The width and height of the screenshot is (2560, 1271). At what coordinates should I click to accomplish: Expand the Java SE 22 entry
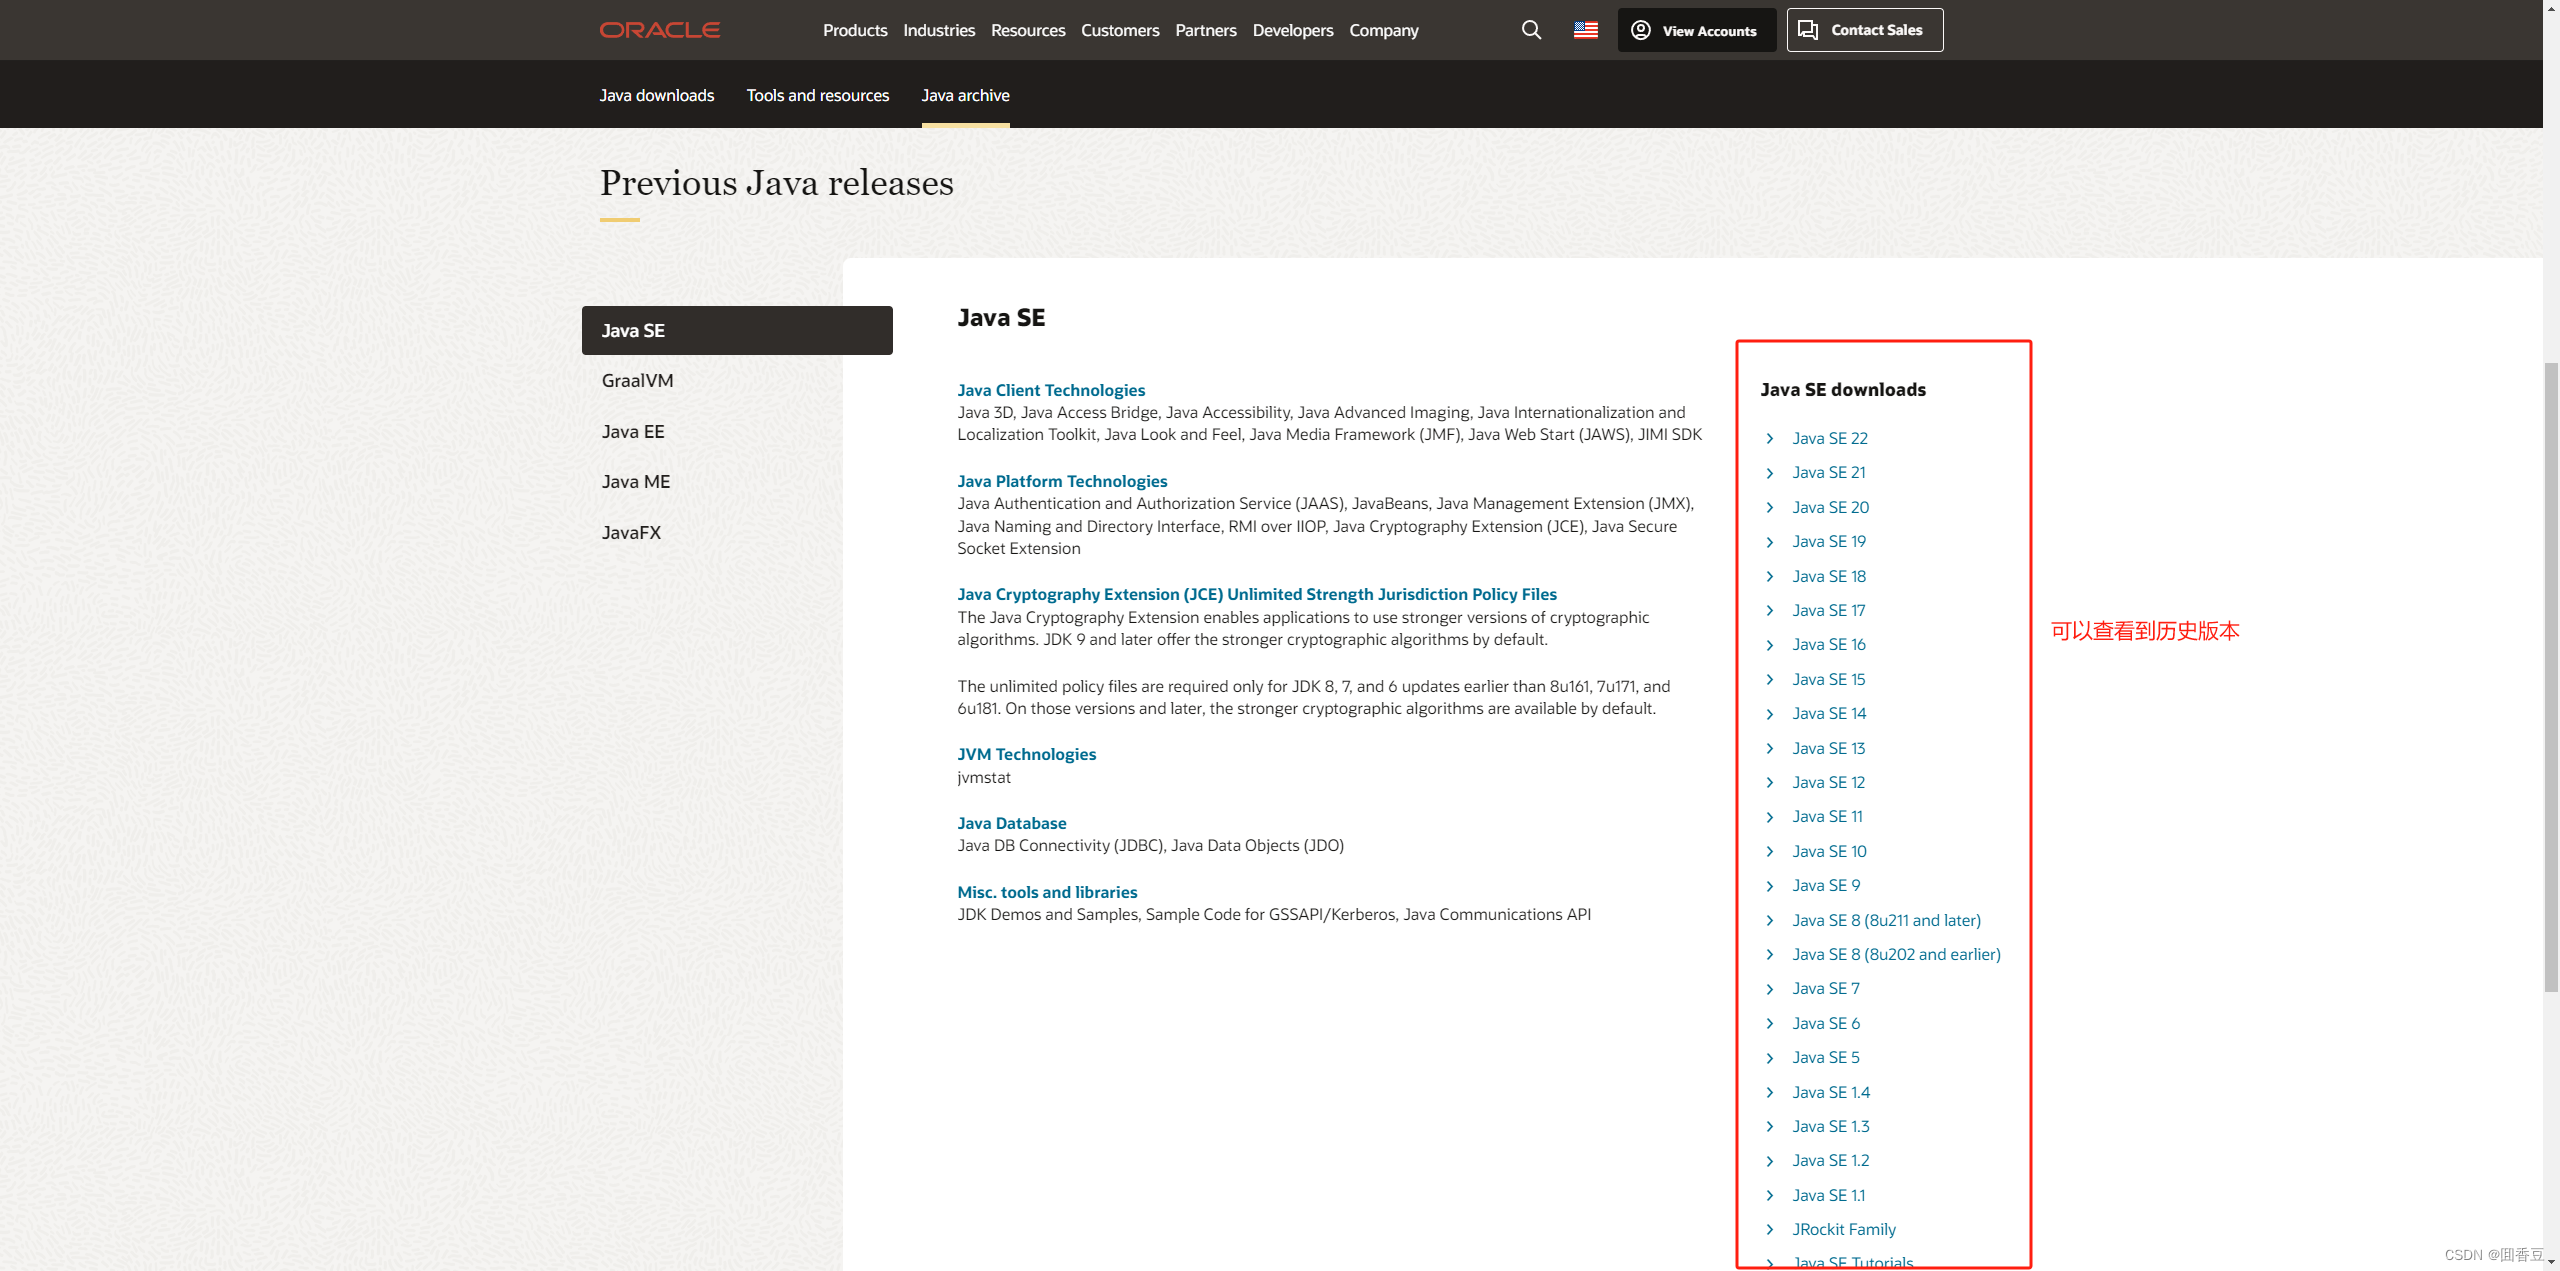1829,438
